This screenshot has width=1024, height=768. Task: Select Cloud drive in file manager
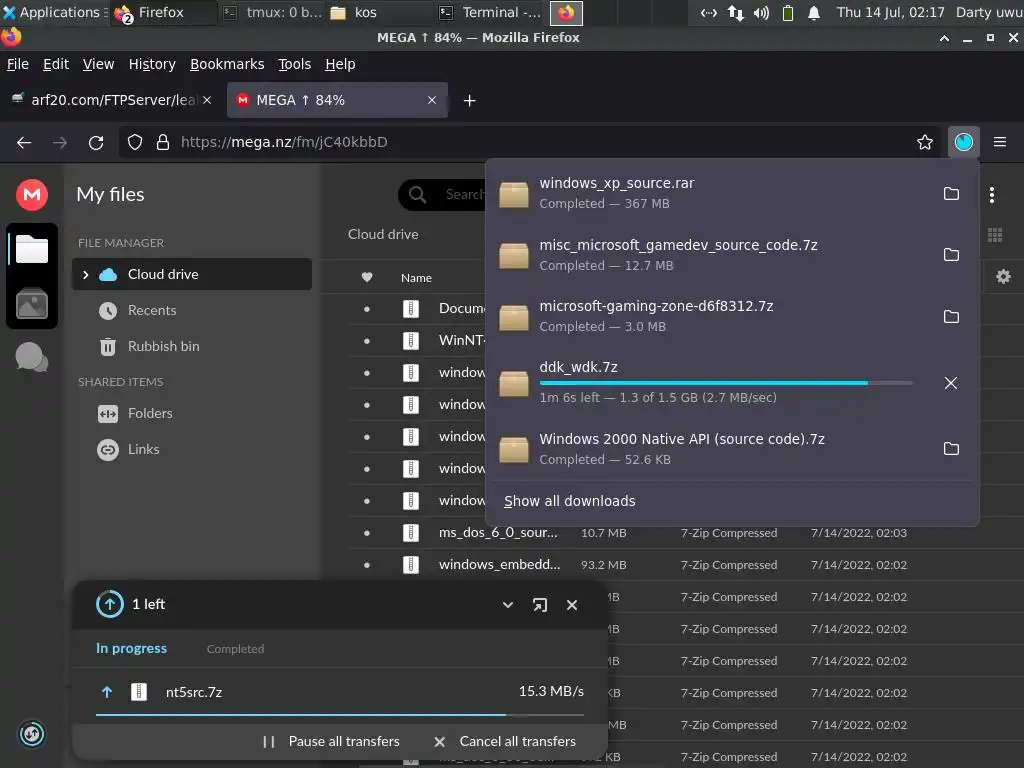click(x=192, y=274)
